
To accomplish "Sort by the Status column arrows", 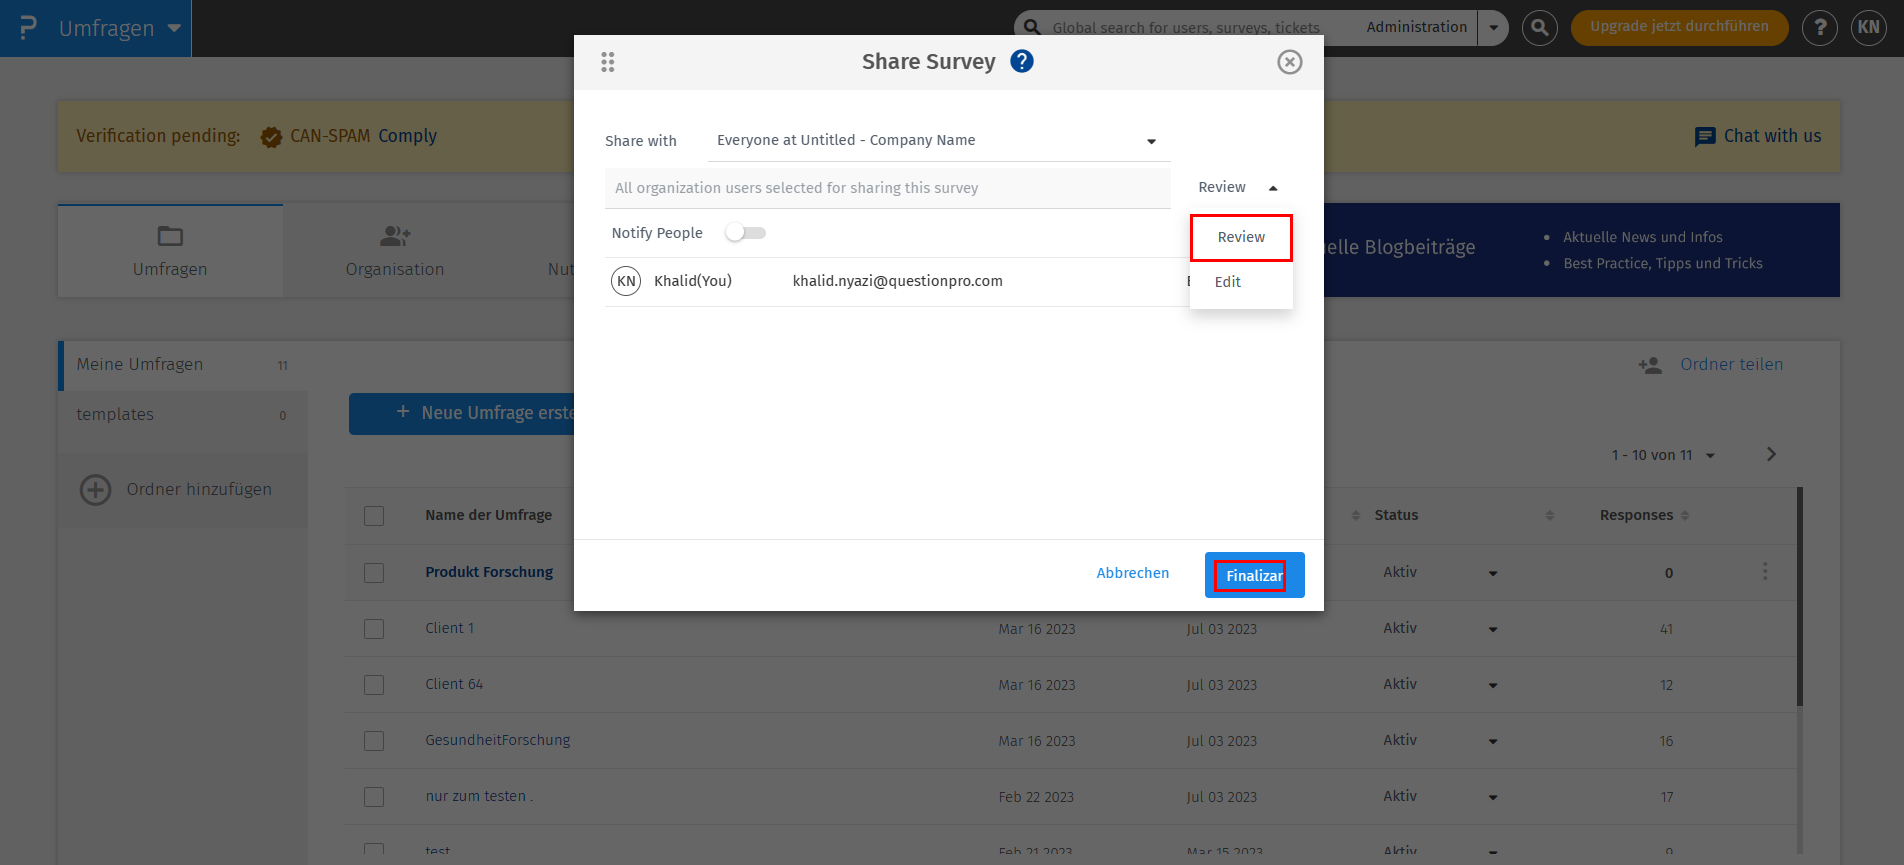I will click(x=1550, y=515).
